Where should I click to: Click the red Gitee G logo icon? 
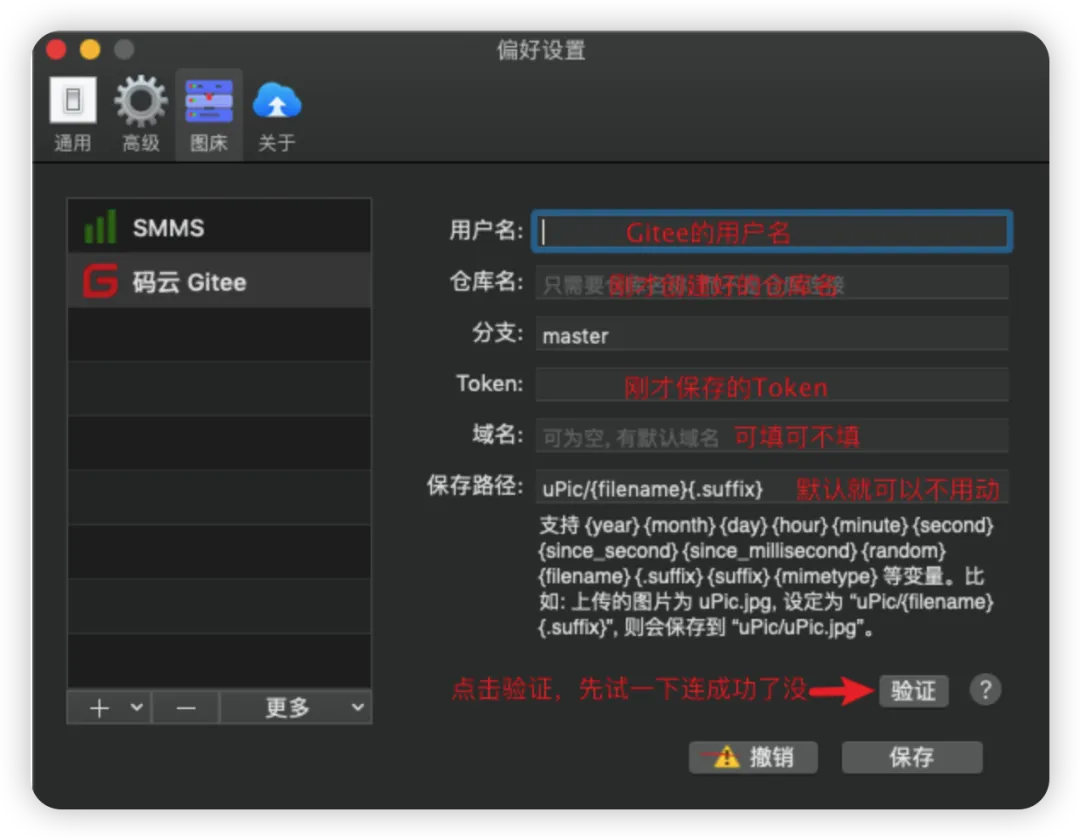101,281
